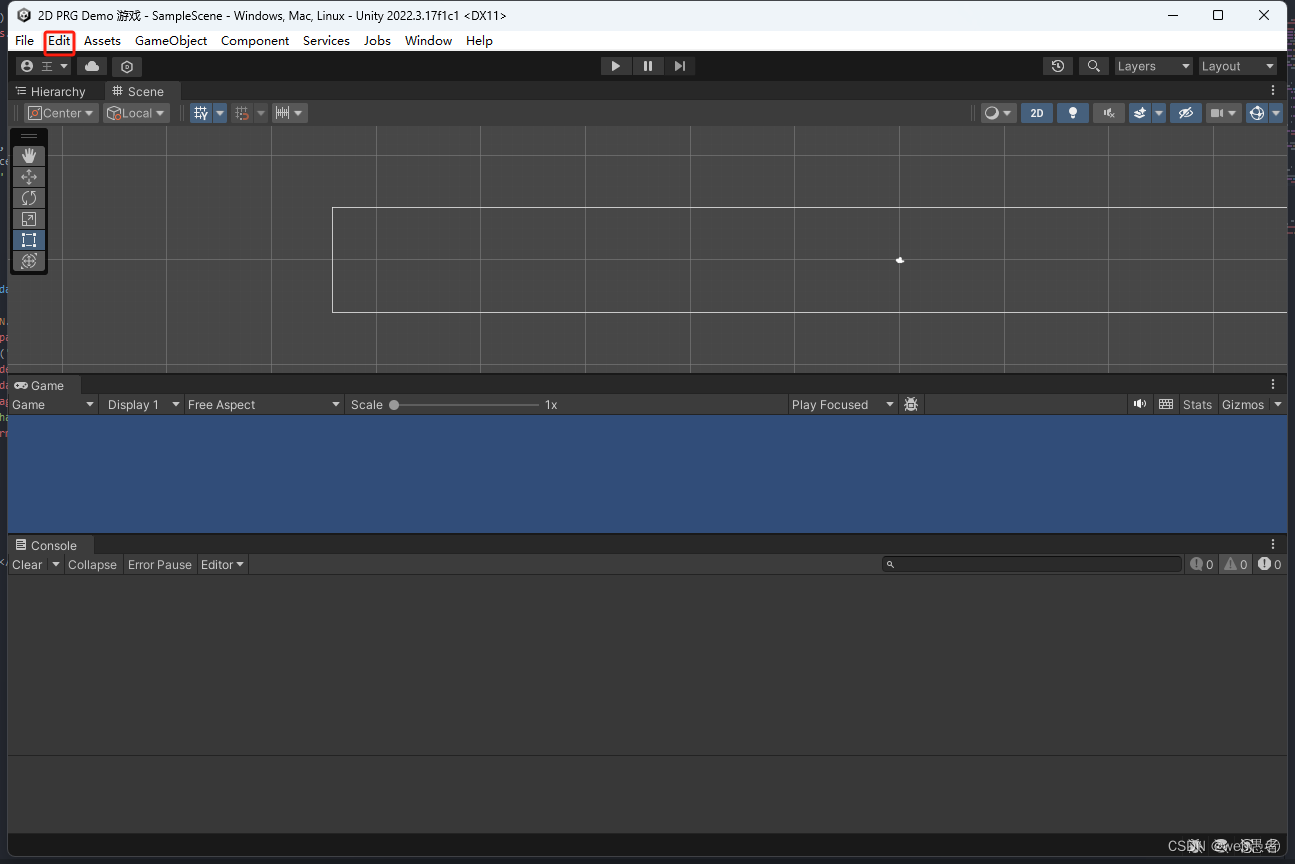
Task: Select the Transform tool
Action: point(29,261)
